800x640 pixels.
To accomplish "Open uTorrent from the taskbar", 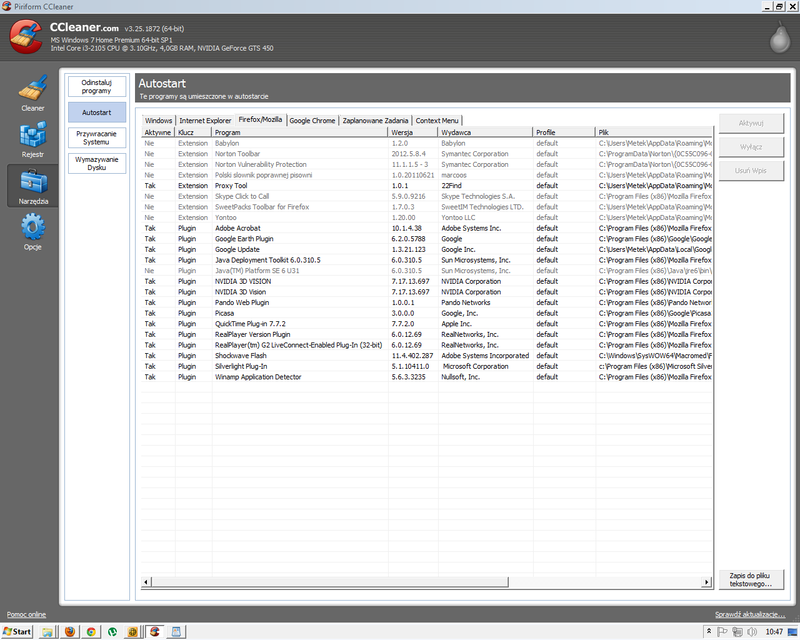I will [x=113, y=632].
